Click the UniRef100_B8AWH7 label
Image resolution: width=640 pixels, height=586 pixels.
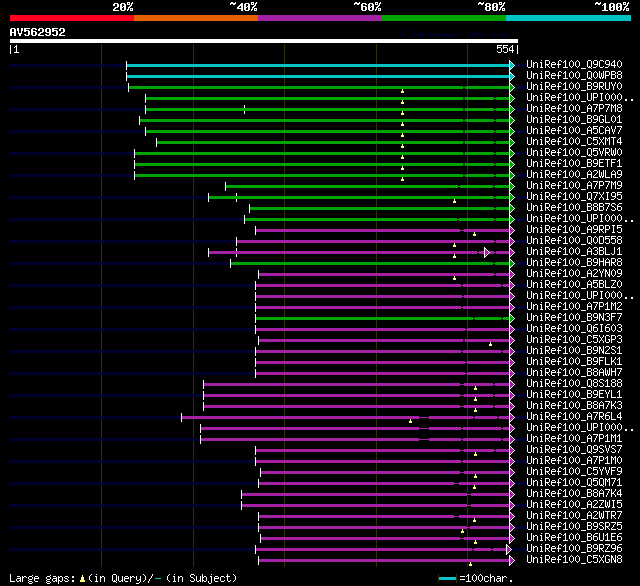(574, 373)
